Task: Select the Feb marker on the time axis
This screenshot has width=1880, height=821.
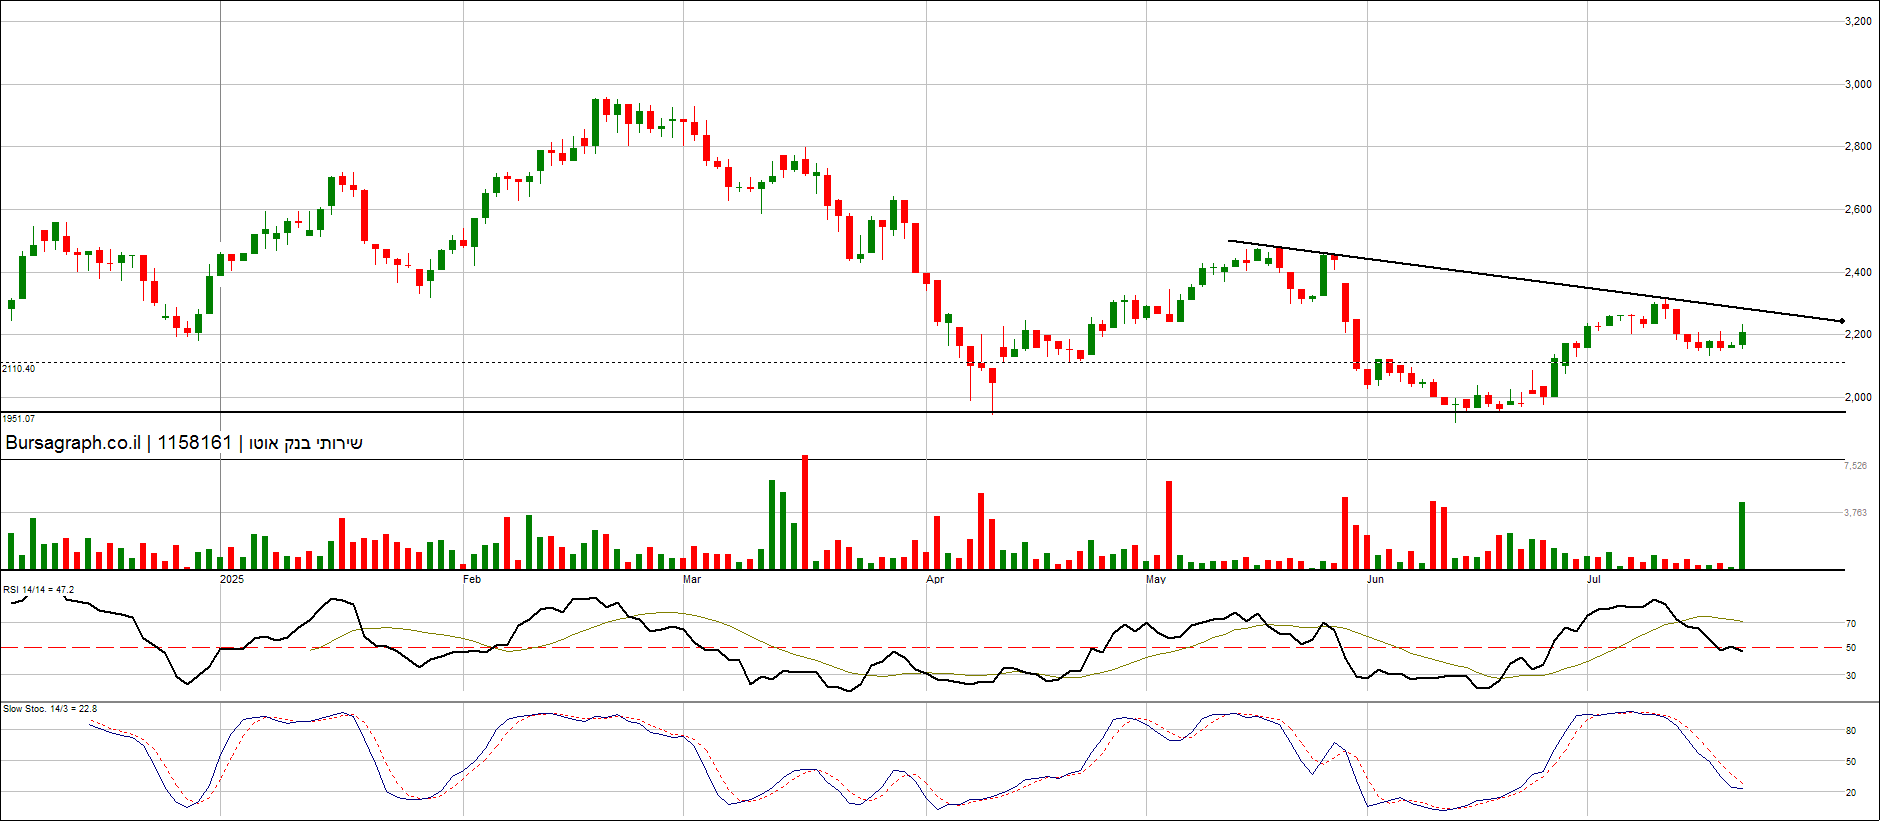Action: [x=472, y=579]
